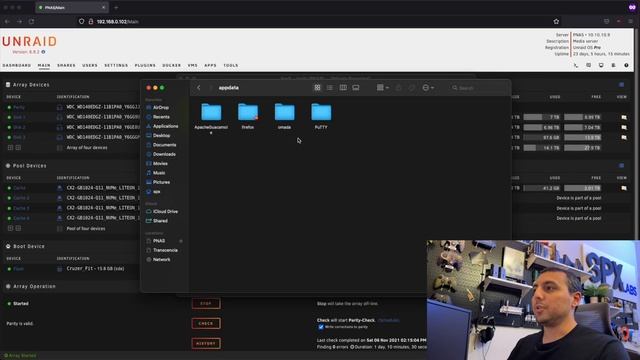
Task: Click the Finder share icon
Action: pyautogui.click(x=399, y=88)
